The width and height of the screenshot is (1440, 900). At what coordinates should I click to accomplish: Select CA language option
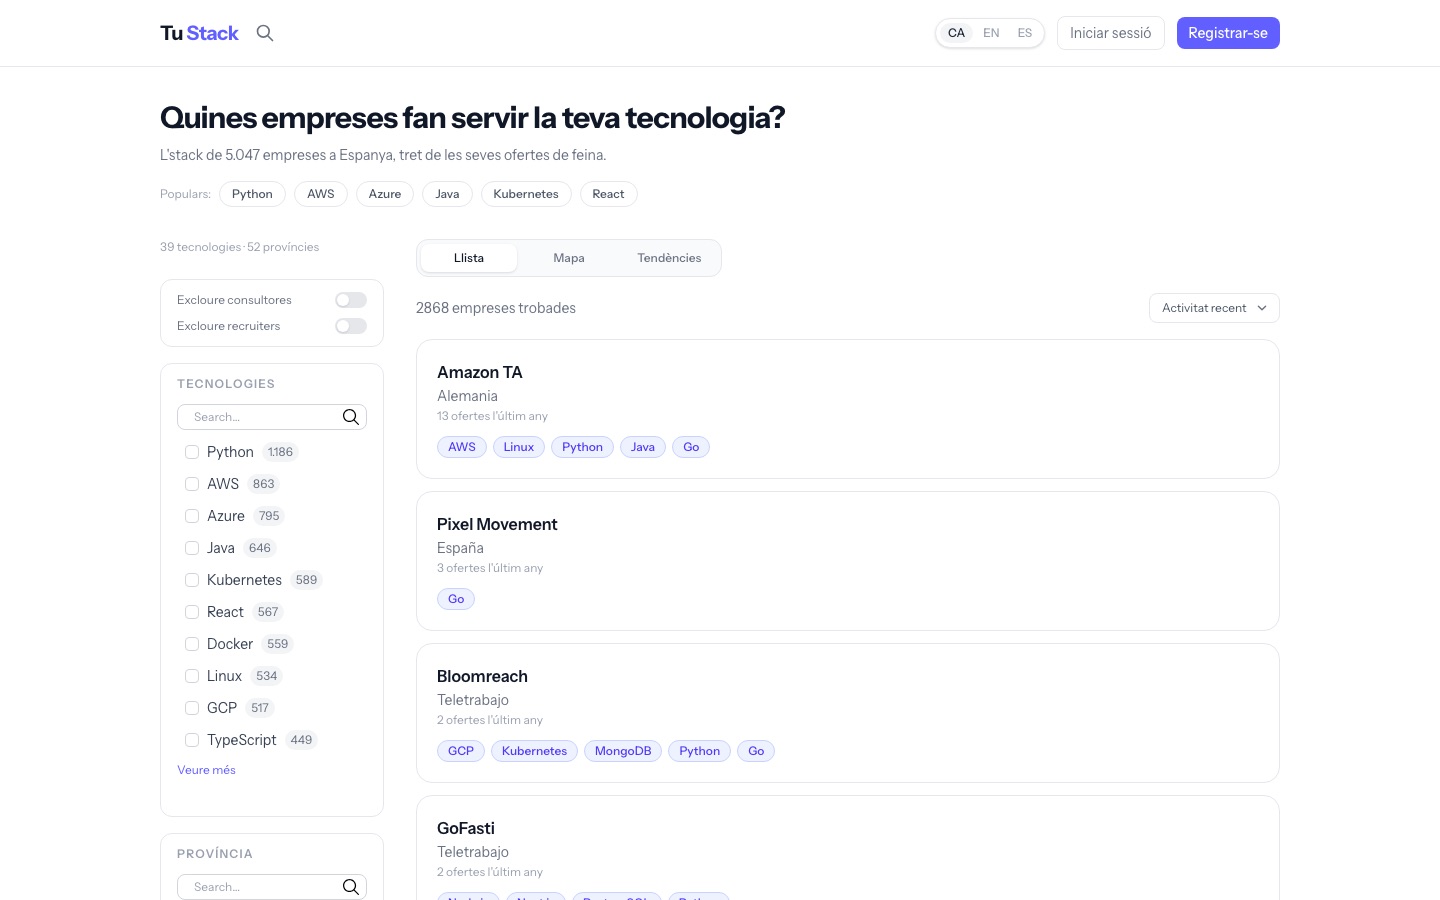[x=957, y=33]
